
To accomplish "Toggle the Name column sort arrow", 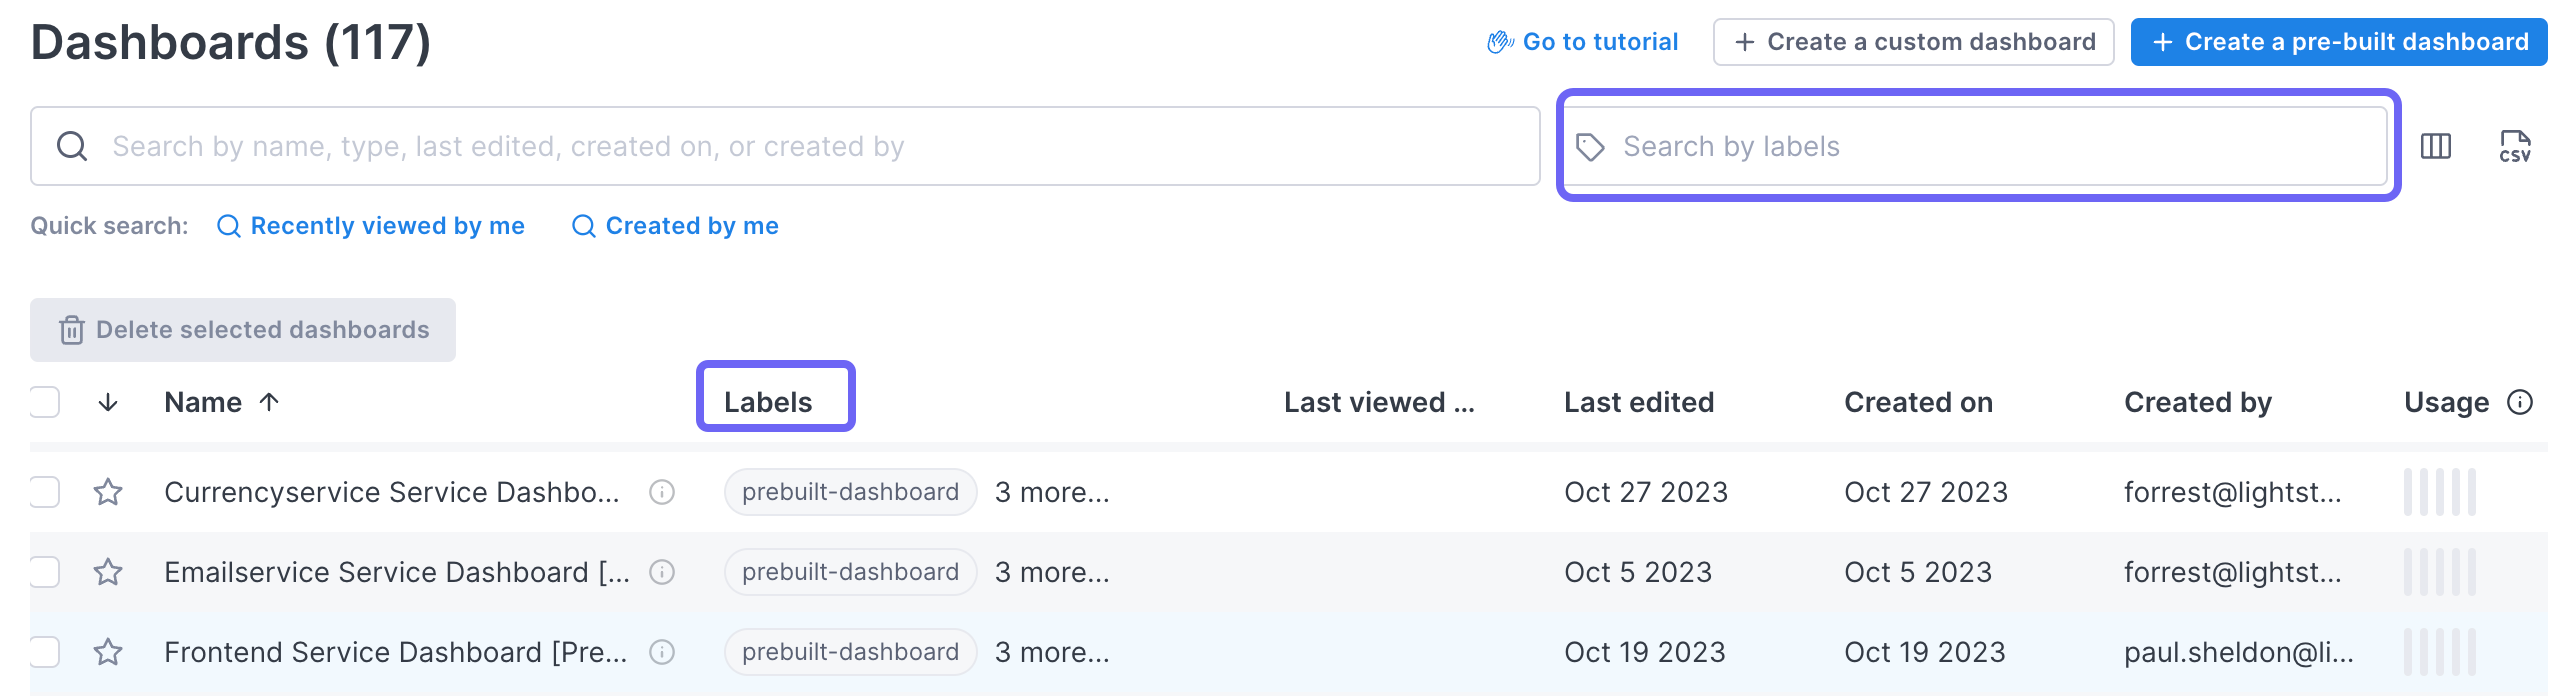I will tap(268, 401).
